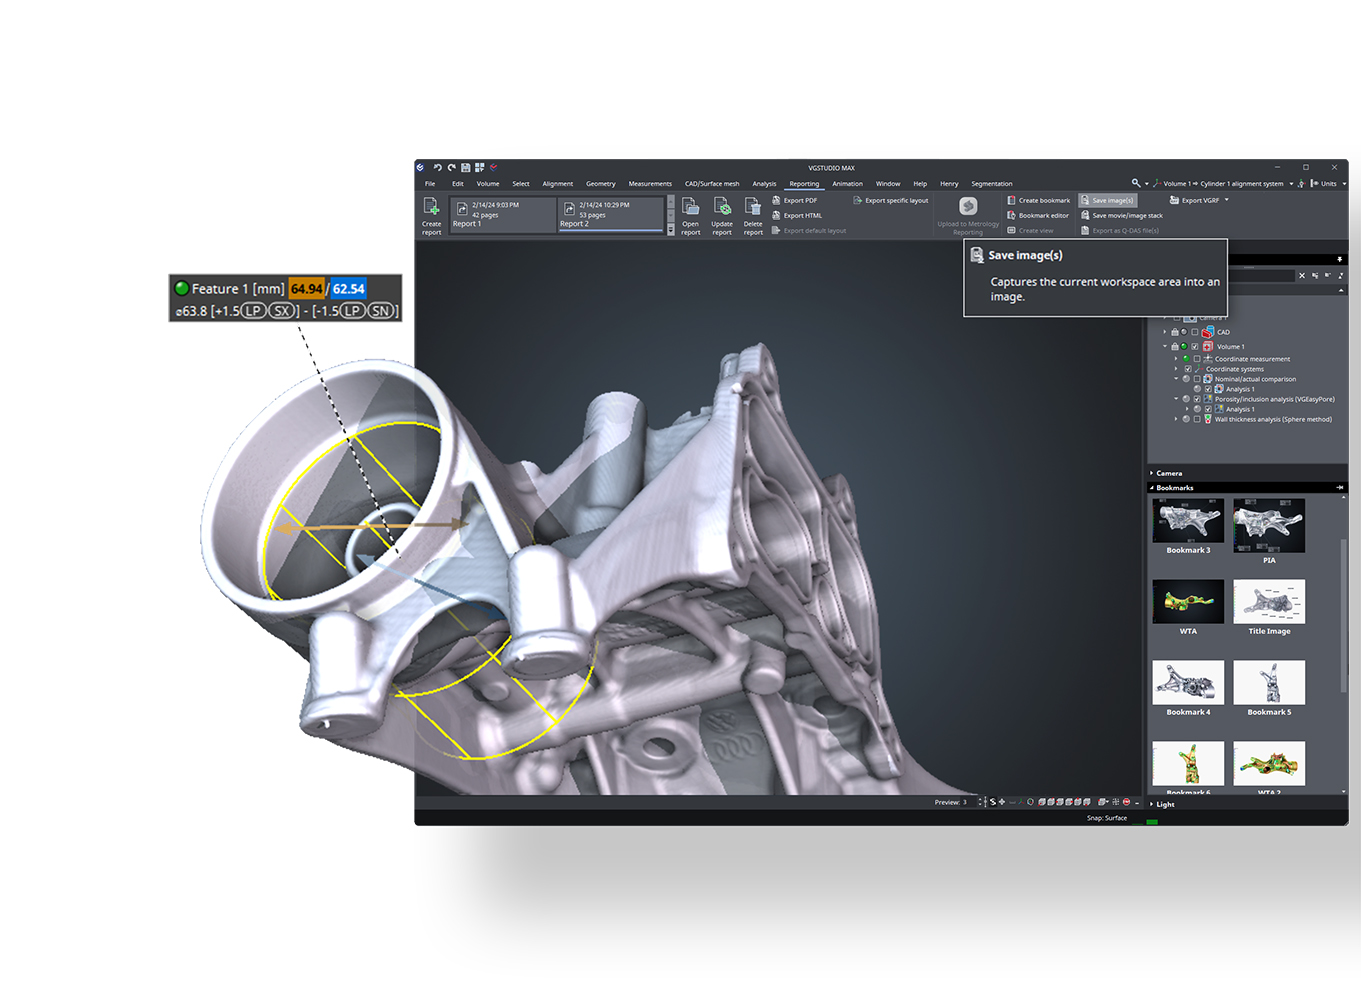Toggle the CAD visibility checkbox
1361x986 pixels.
1195,332
